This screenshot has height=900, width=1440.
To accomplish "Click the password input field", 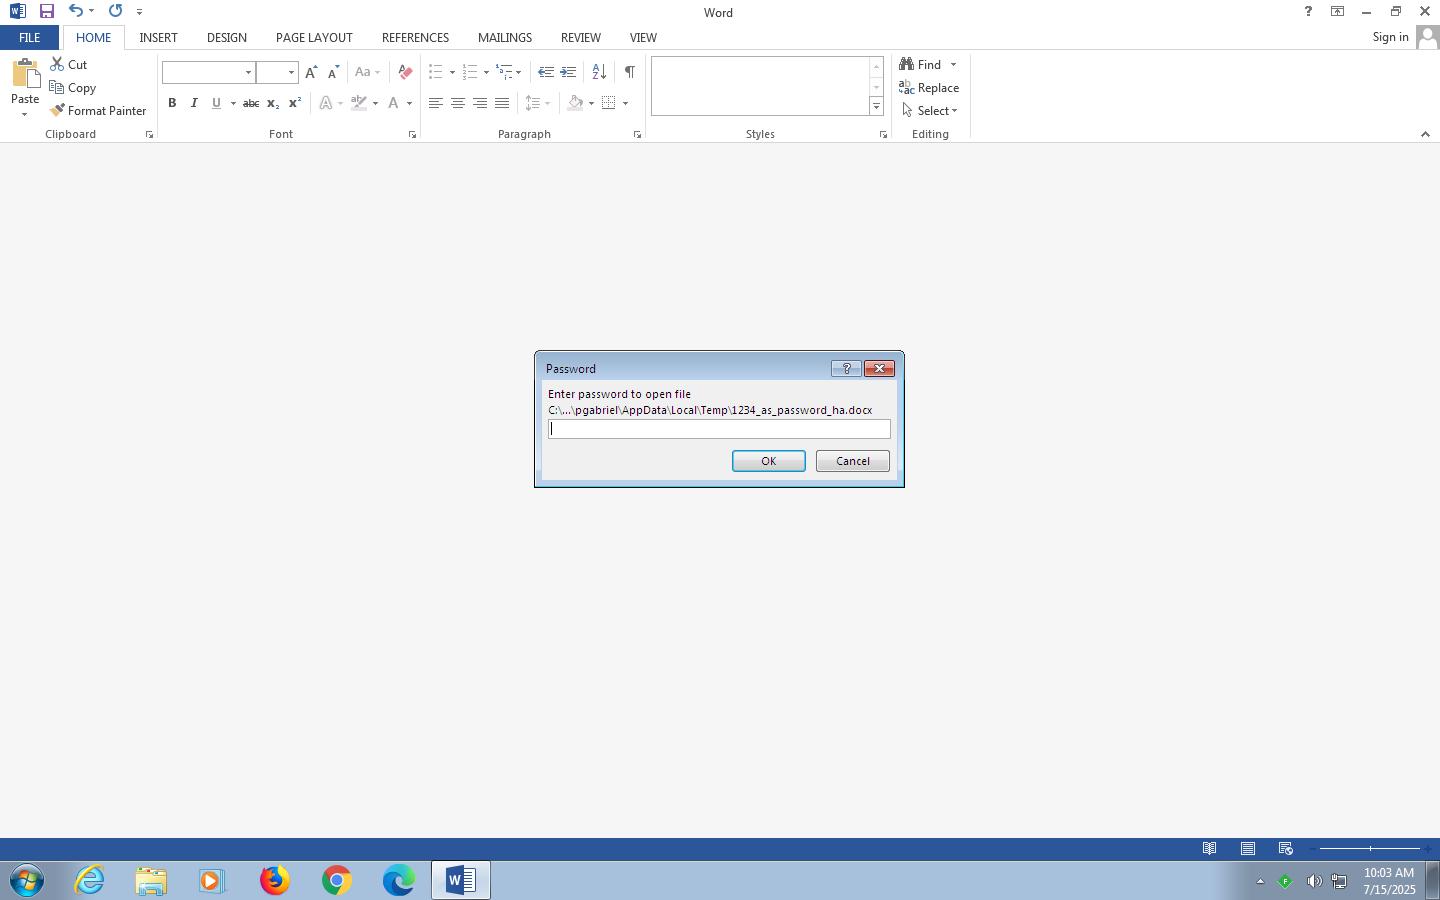I will (719, 429).
